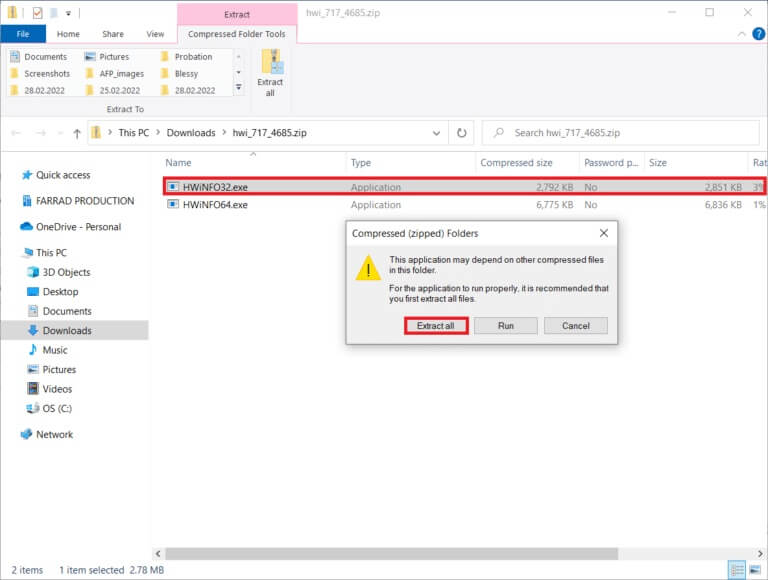Select the Compressed Folder Tools tab
This screenshot has width=768, height=580.
(237, 34)
